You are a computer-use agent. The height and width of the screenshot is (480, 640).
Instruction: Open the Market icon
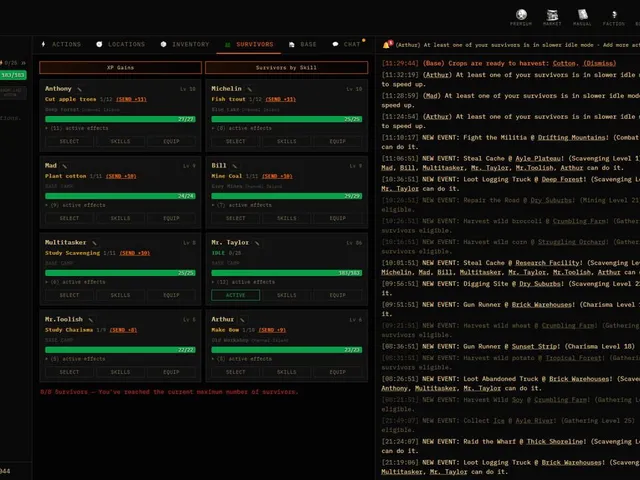tap(552, 15)
